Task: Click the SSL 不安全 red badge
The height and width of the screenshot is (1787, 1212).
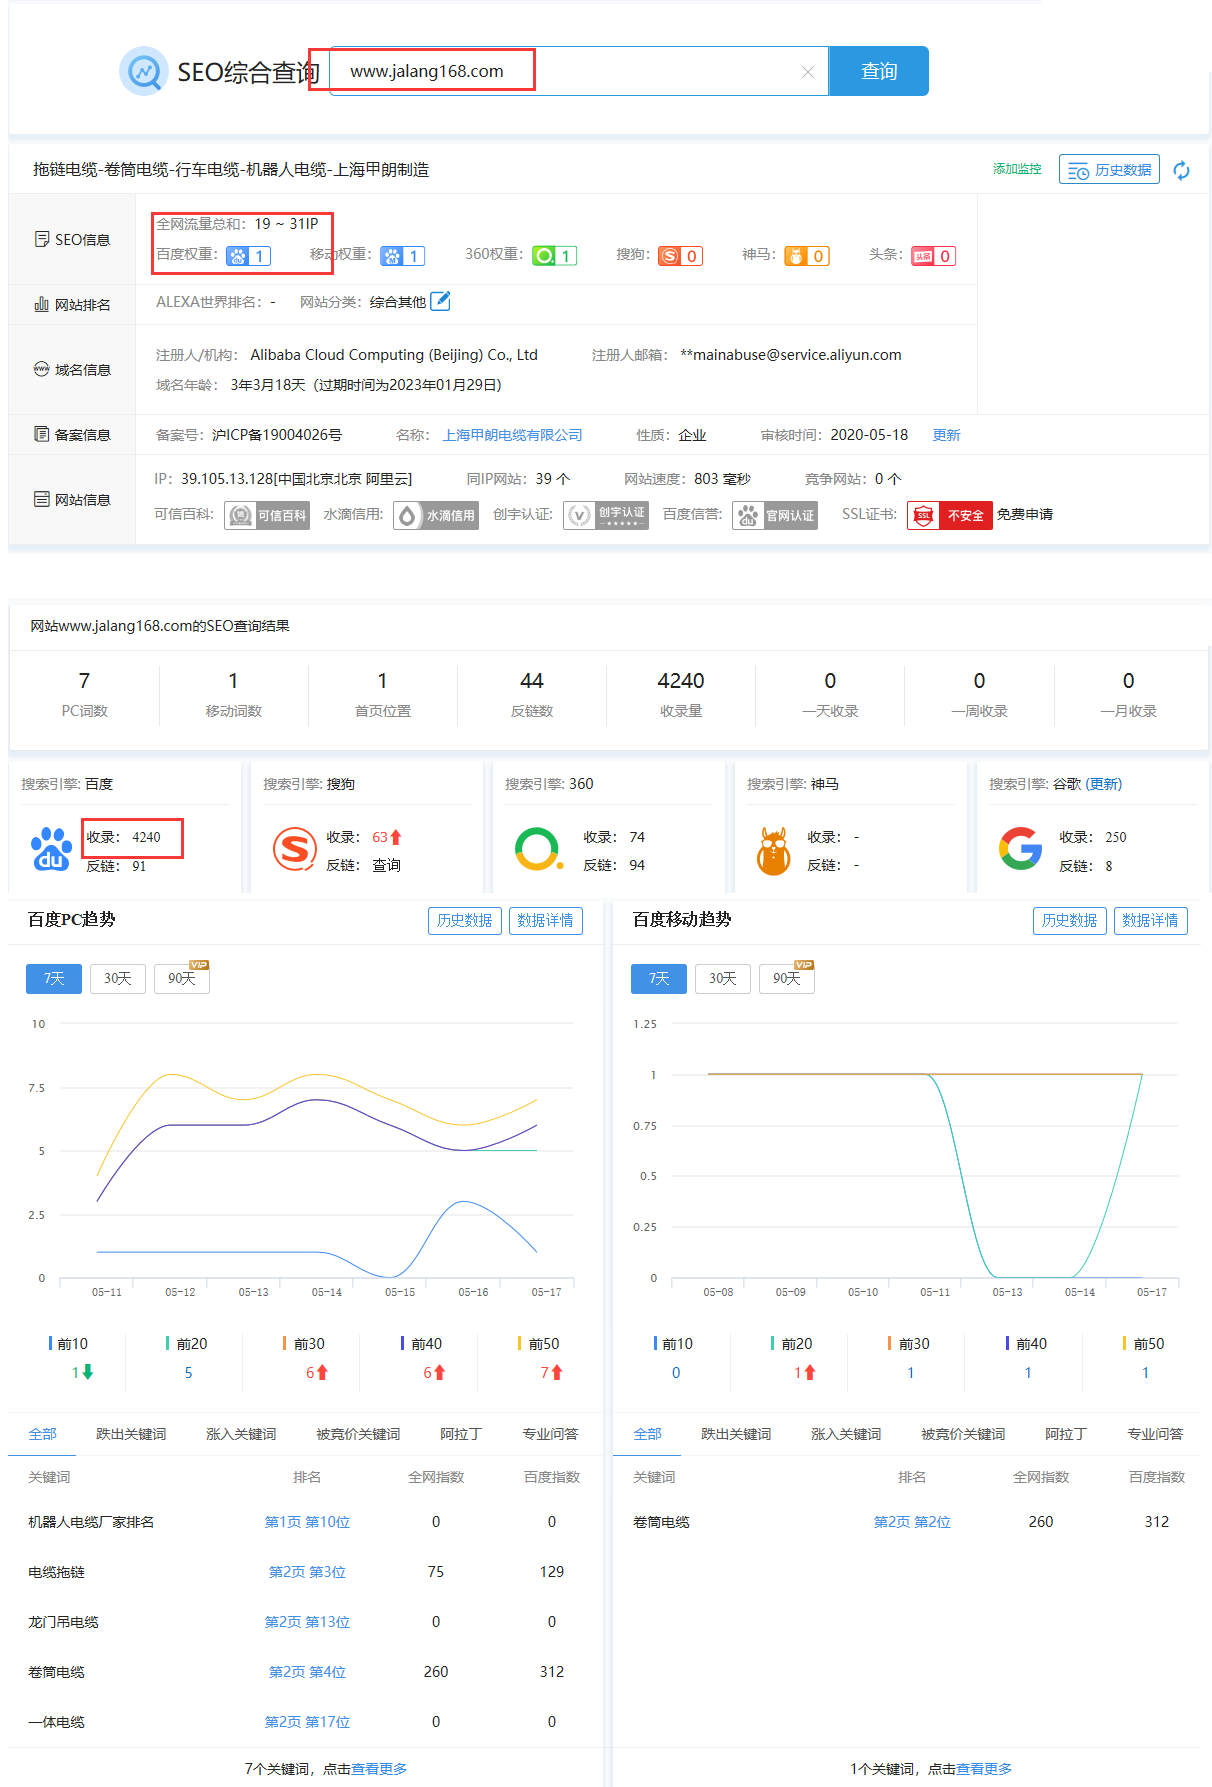Action: coord(950,515)
